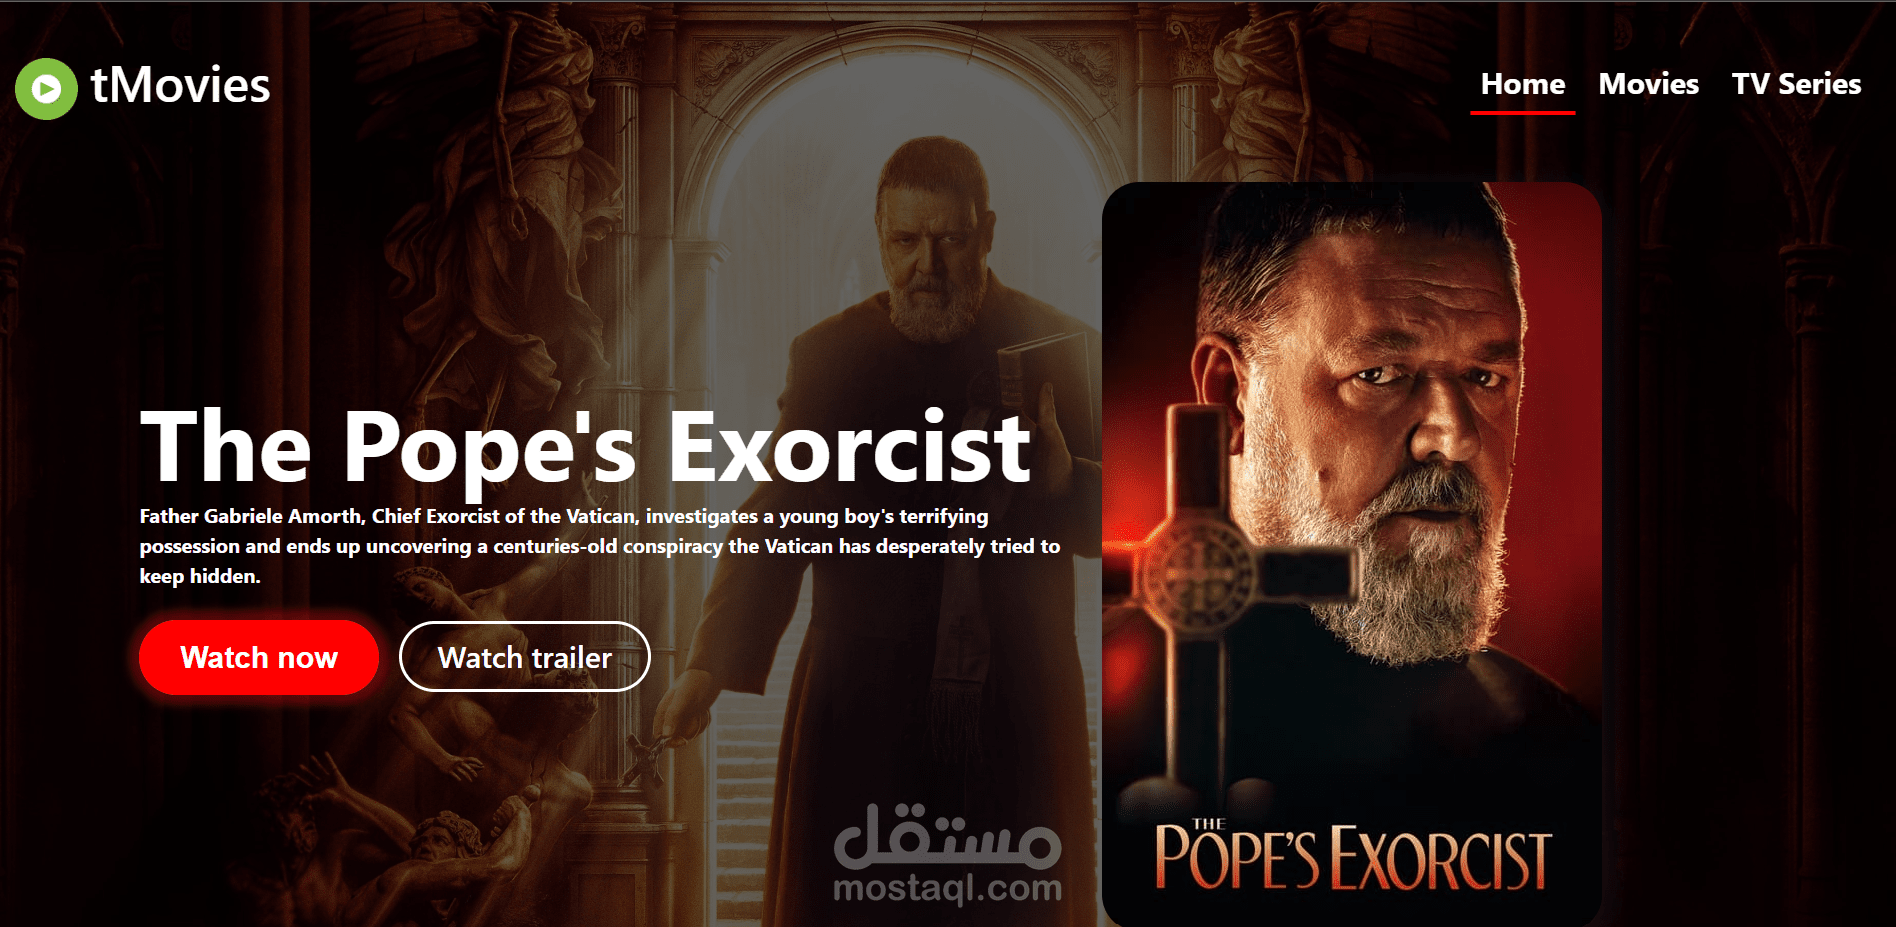Click the Father Gabriele Amorth synopsis text
This screenshot has height=927, width=1896.
tap(600, 546)
